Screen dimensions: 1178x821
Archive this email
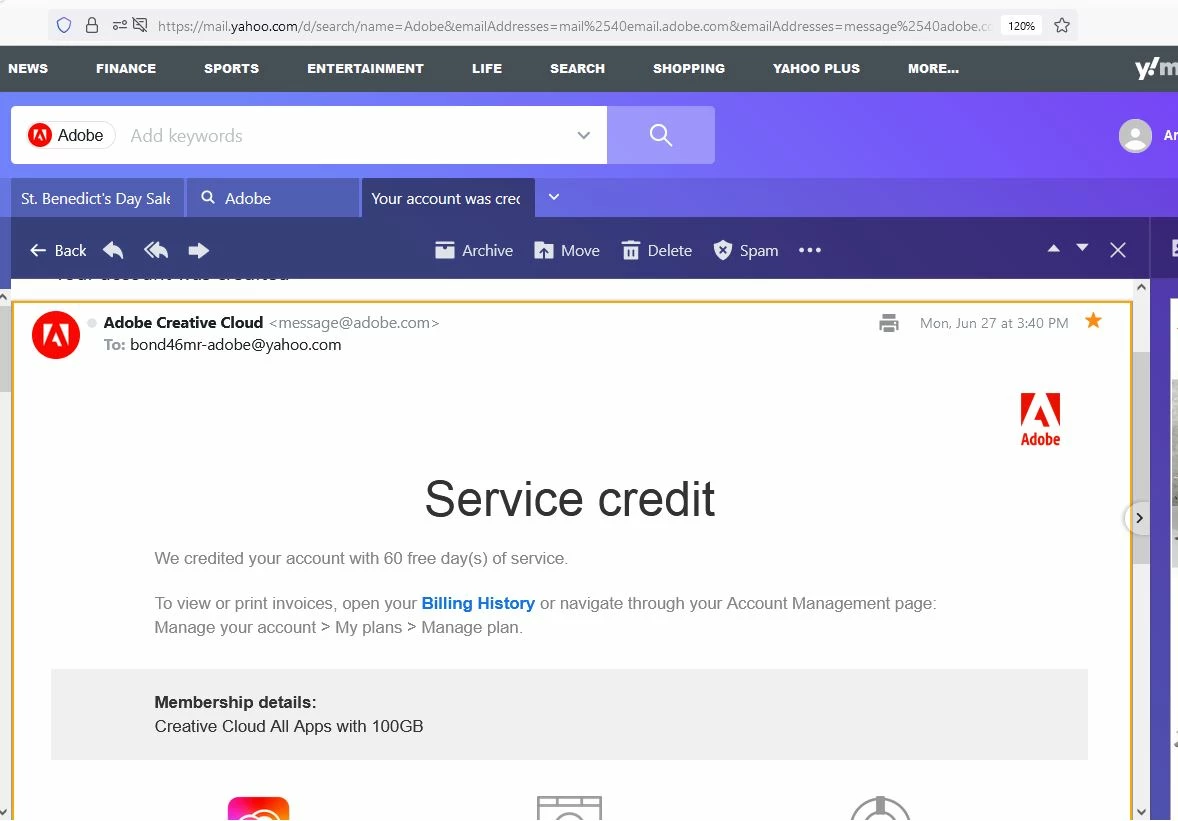[473, 250]
